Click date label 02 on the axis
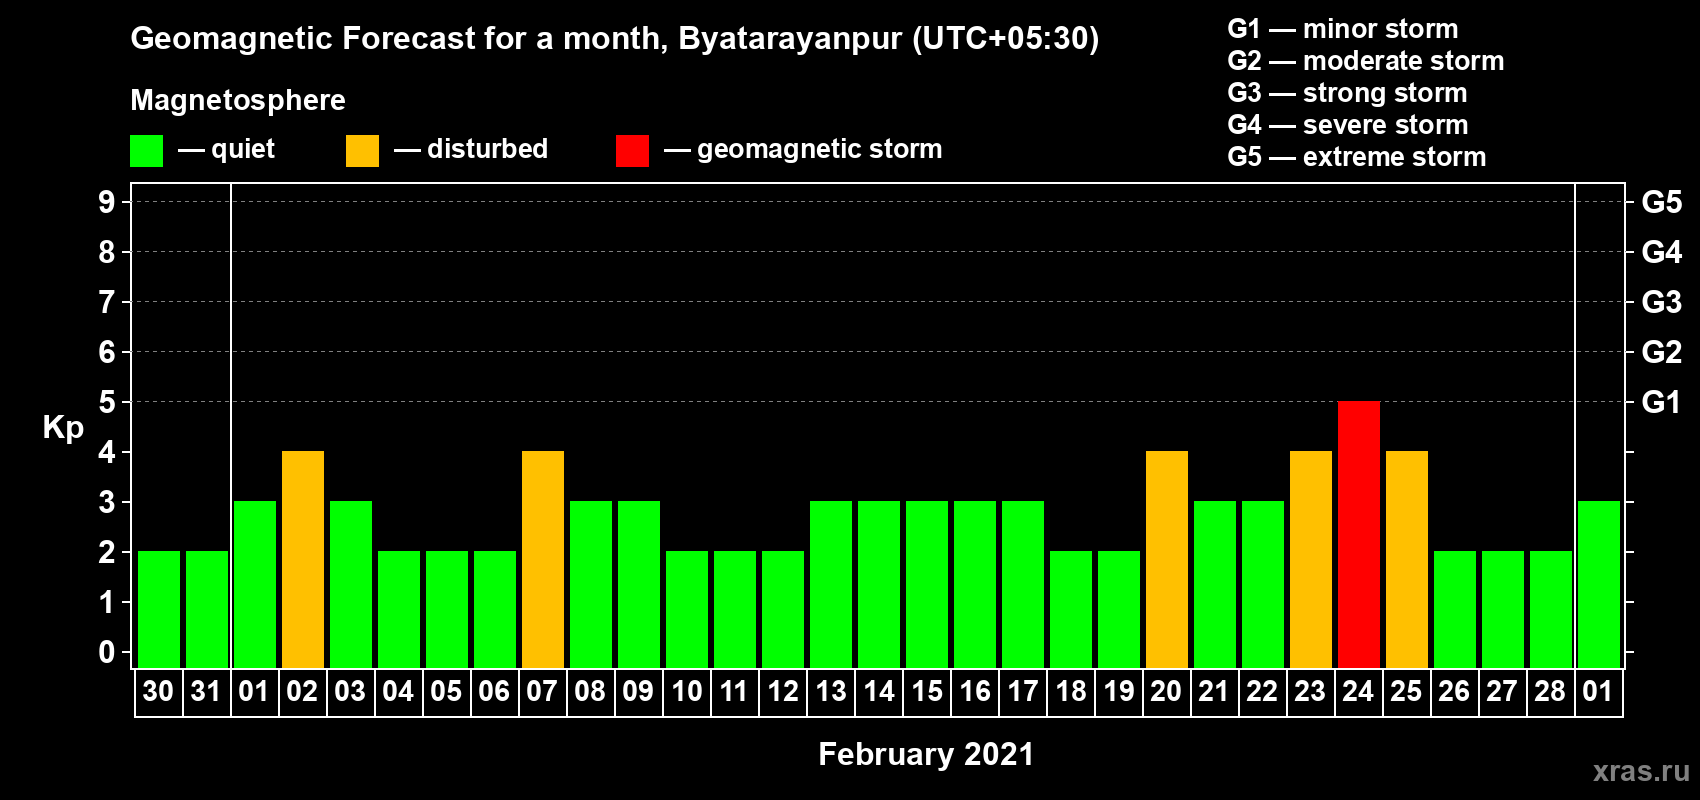 point(302,692)
